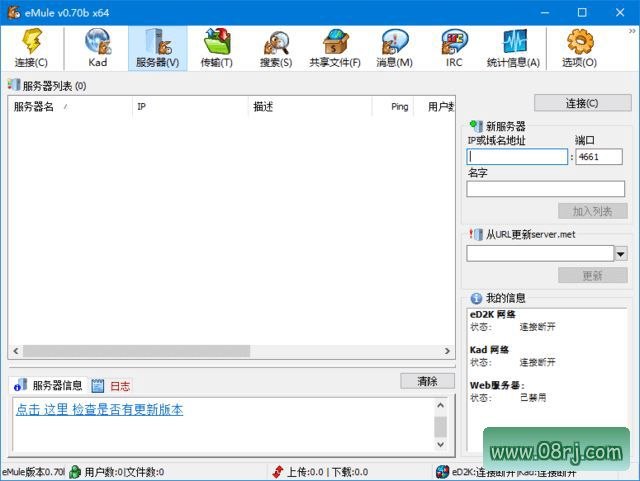
Task: Open the 选项(O) options gear icon
Action: [x=580, y=48]
